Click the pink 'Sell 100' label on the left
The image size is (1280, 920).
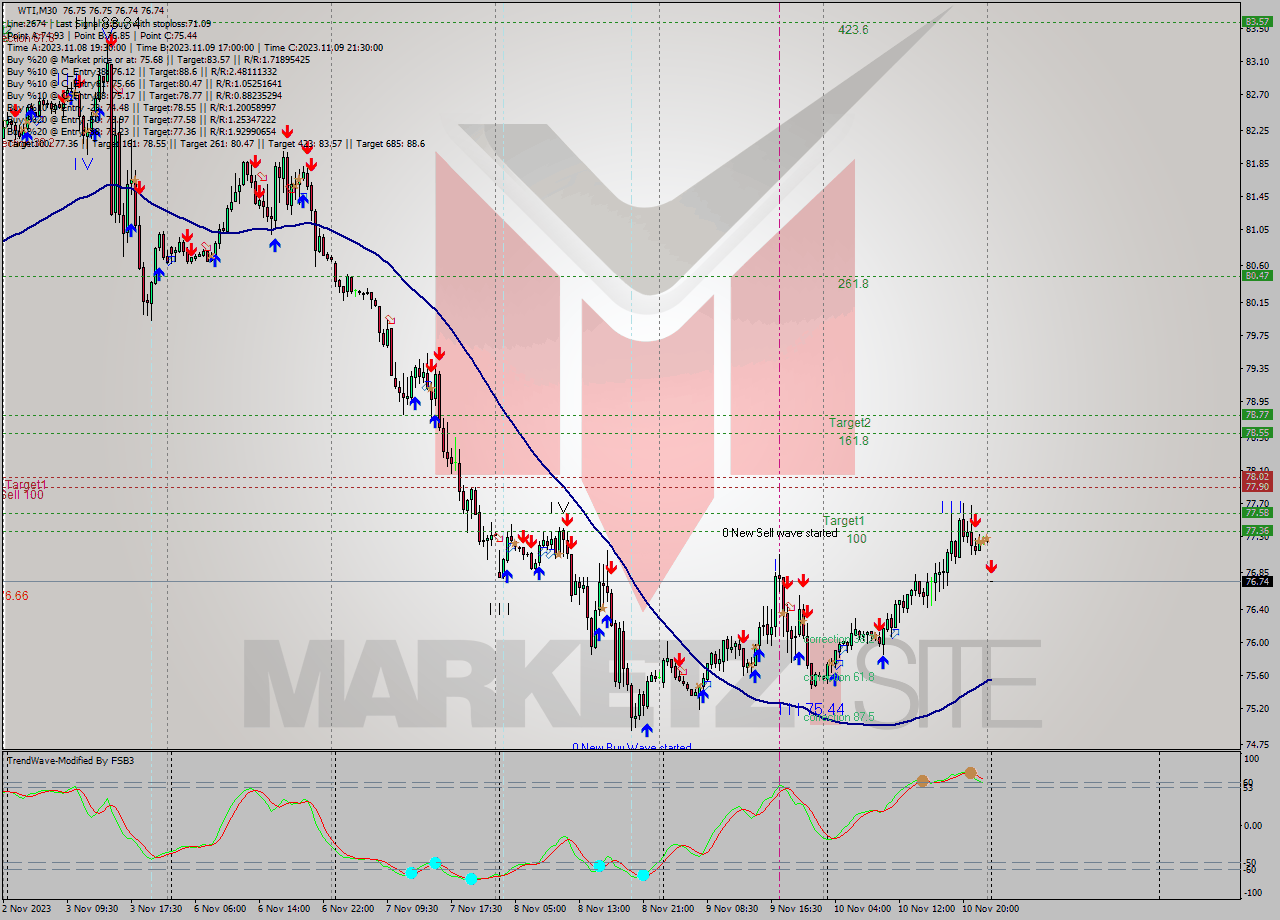point(22,495)
